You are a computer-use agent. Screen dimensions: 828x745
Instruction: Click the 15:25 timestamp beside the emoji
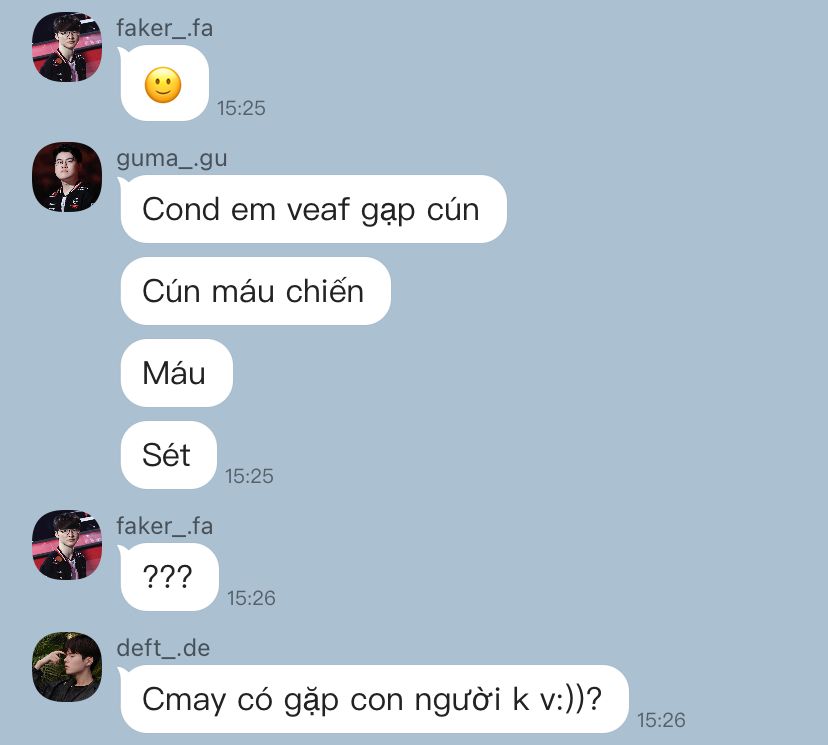(x=241, y=108)
